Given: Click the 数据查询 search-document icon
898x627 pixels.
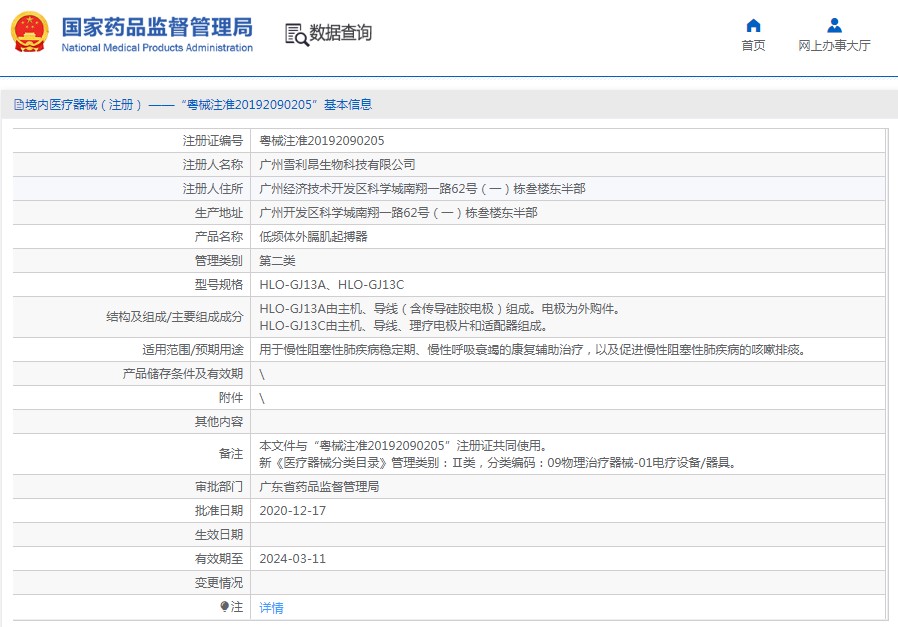Looking at the screenshot, I should [x=297, y=34].
